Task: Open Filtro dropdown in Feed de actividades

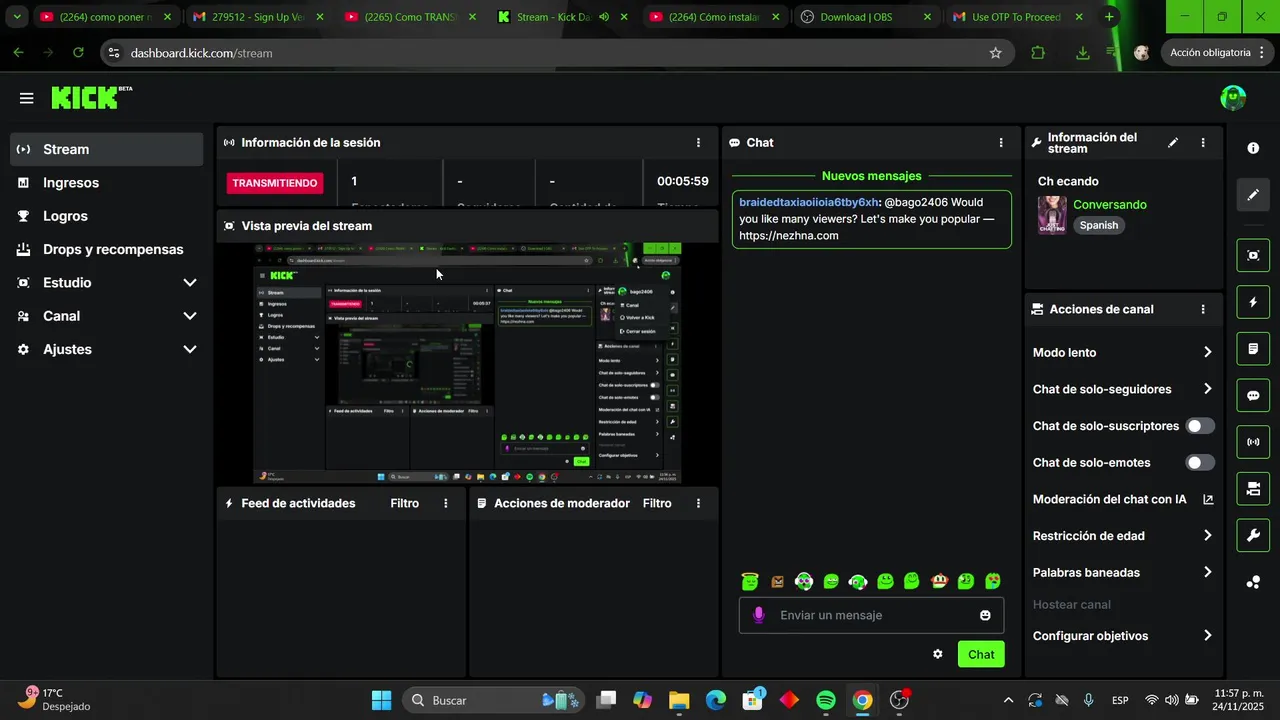Action: pyautogui.click(x=405, y=503)
